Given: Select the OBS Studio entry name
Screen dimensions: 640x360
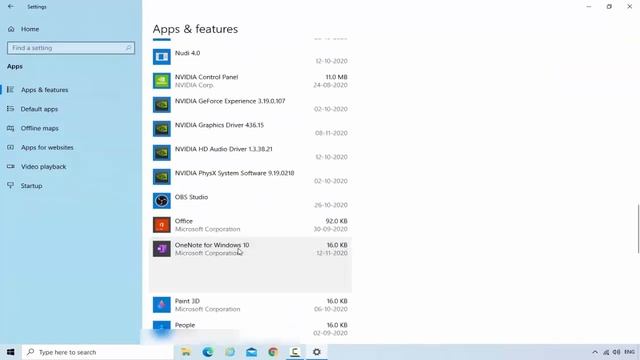Looking at the screenshot, I should [x=191, y=197].
